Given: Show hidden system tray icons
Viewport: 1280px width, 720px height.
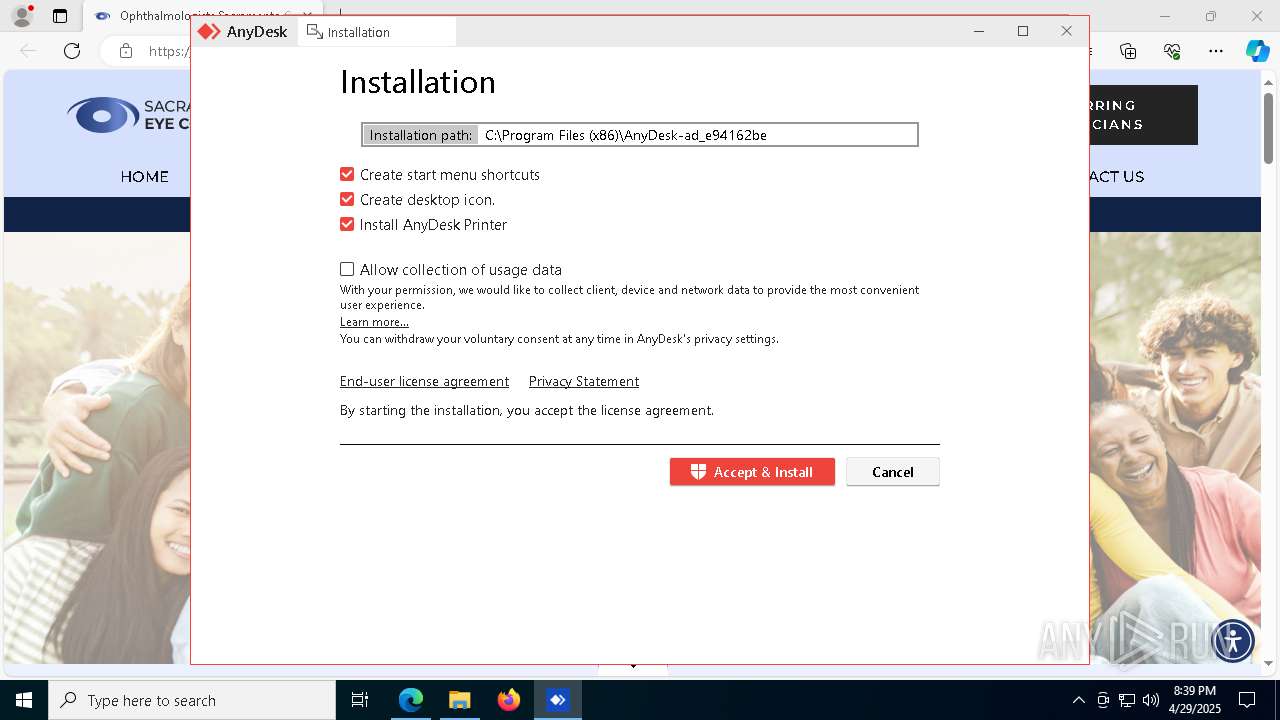Looking at the screenshot, I should tap(1078, 700).
